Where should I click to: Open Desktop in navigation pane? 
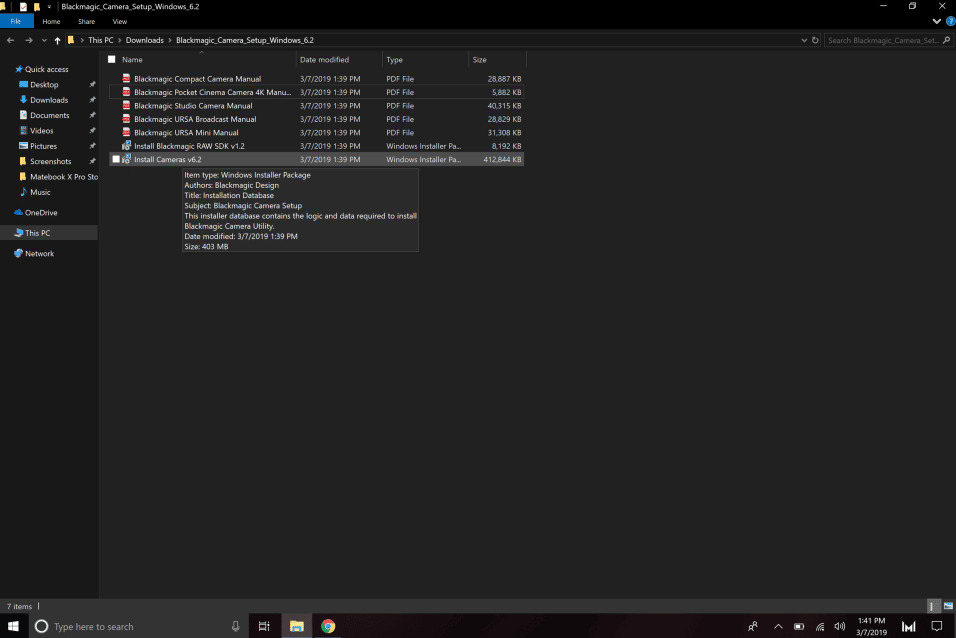pyautogui.click(x=45, y=84)
